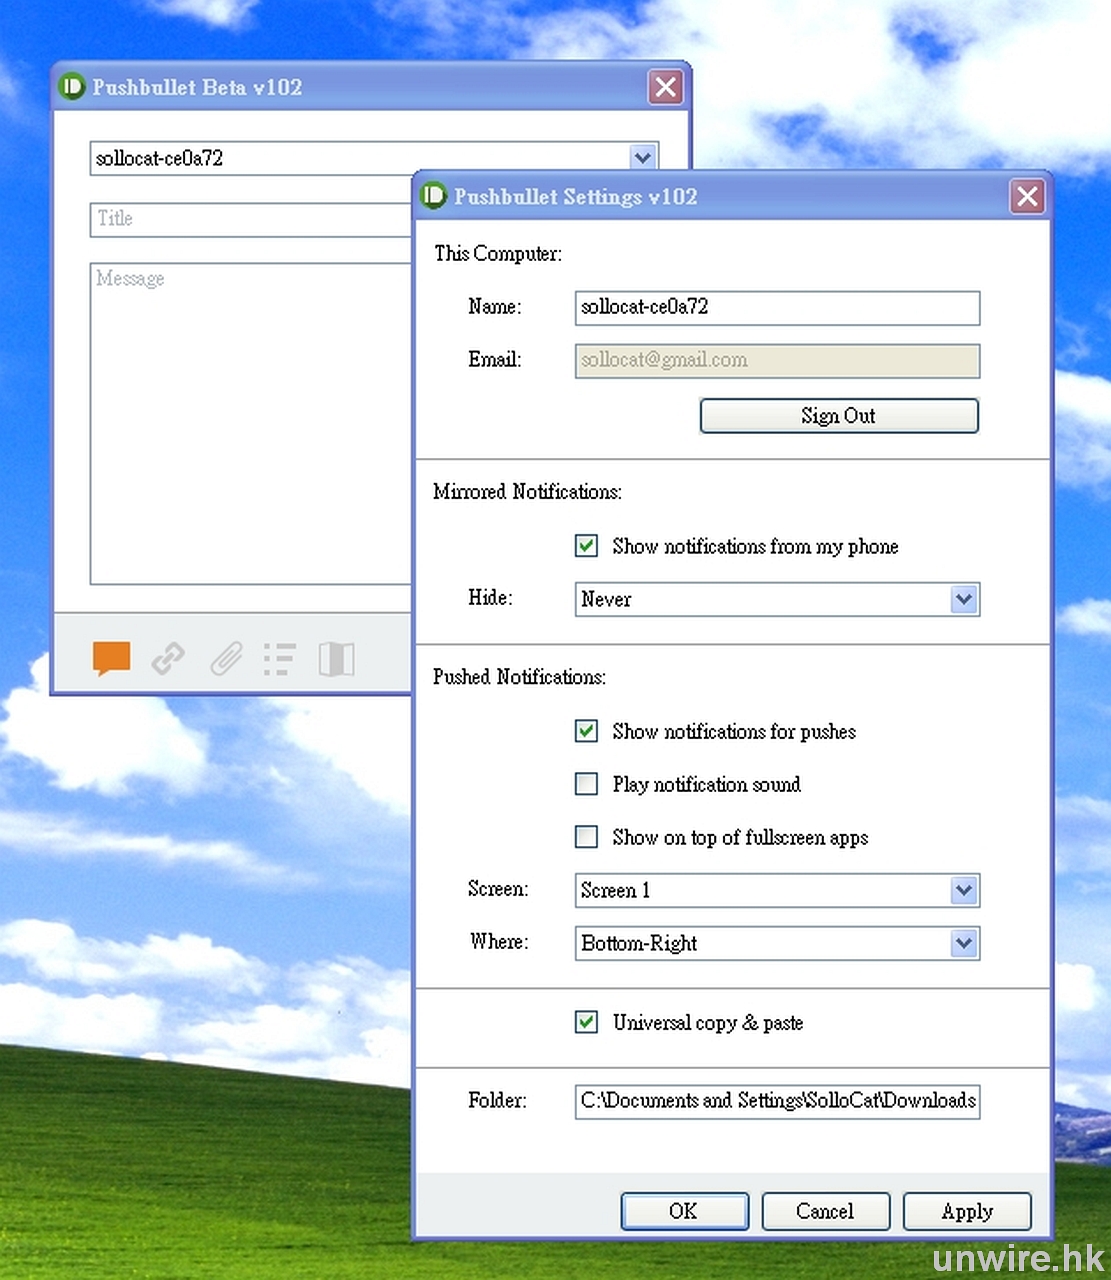Turn off Universal copy & paste
Screen dimensions: 1111x1280
tap(587, 1022)
